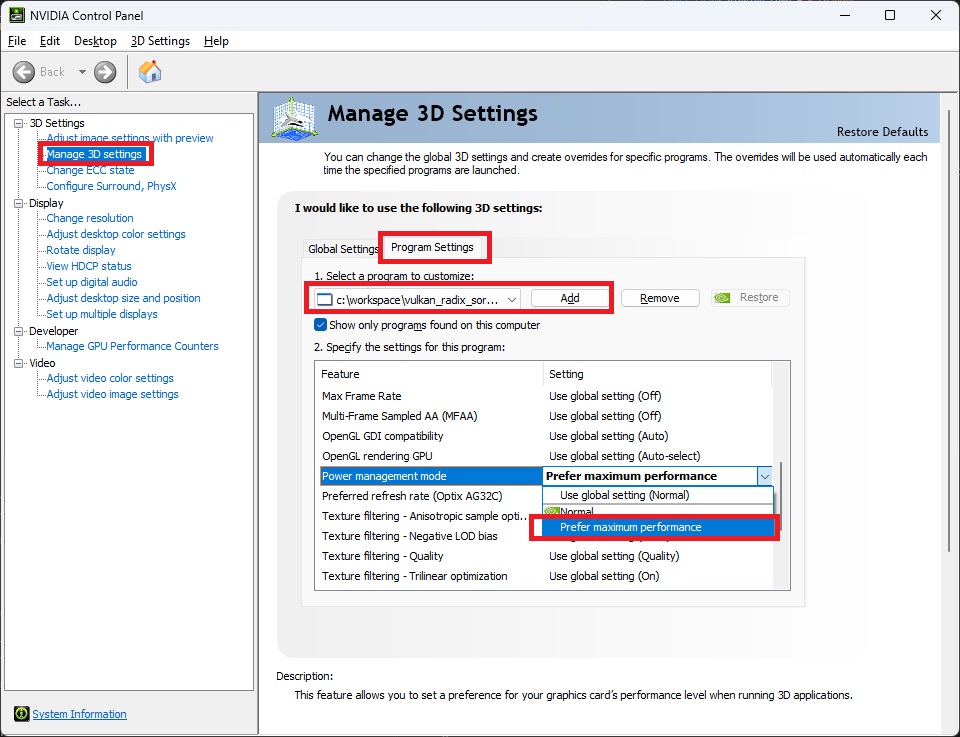Open Adjust desktop color settings
Image resolution: width=960 pixels, height=737 pixels.
click(116, 234)
